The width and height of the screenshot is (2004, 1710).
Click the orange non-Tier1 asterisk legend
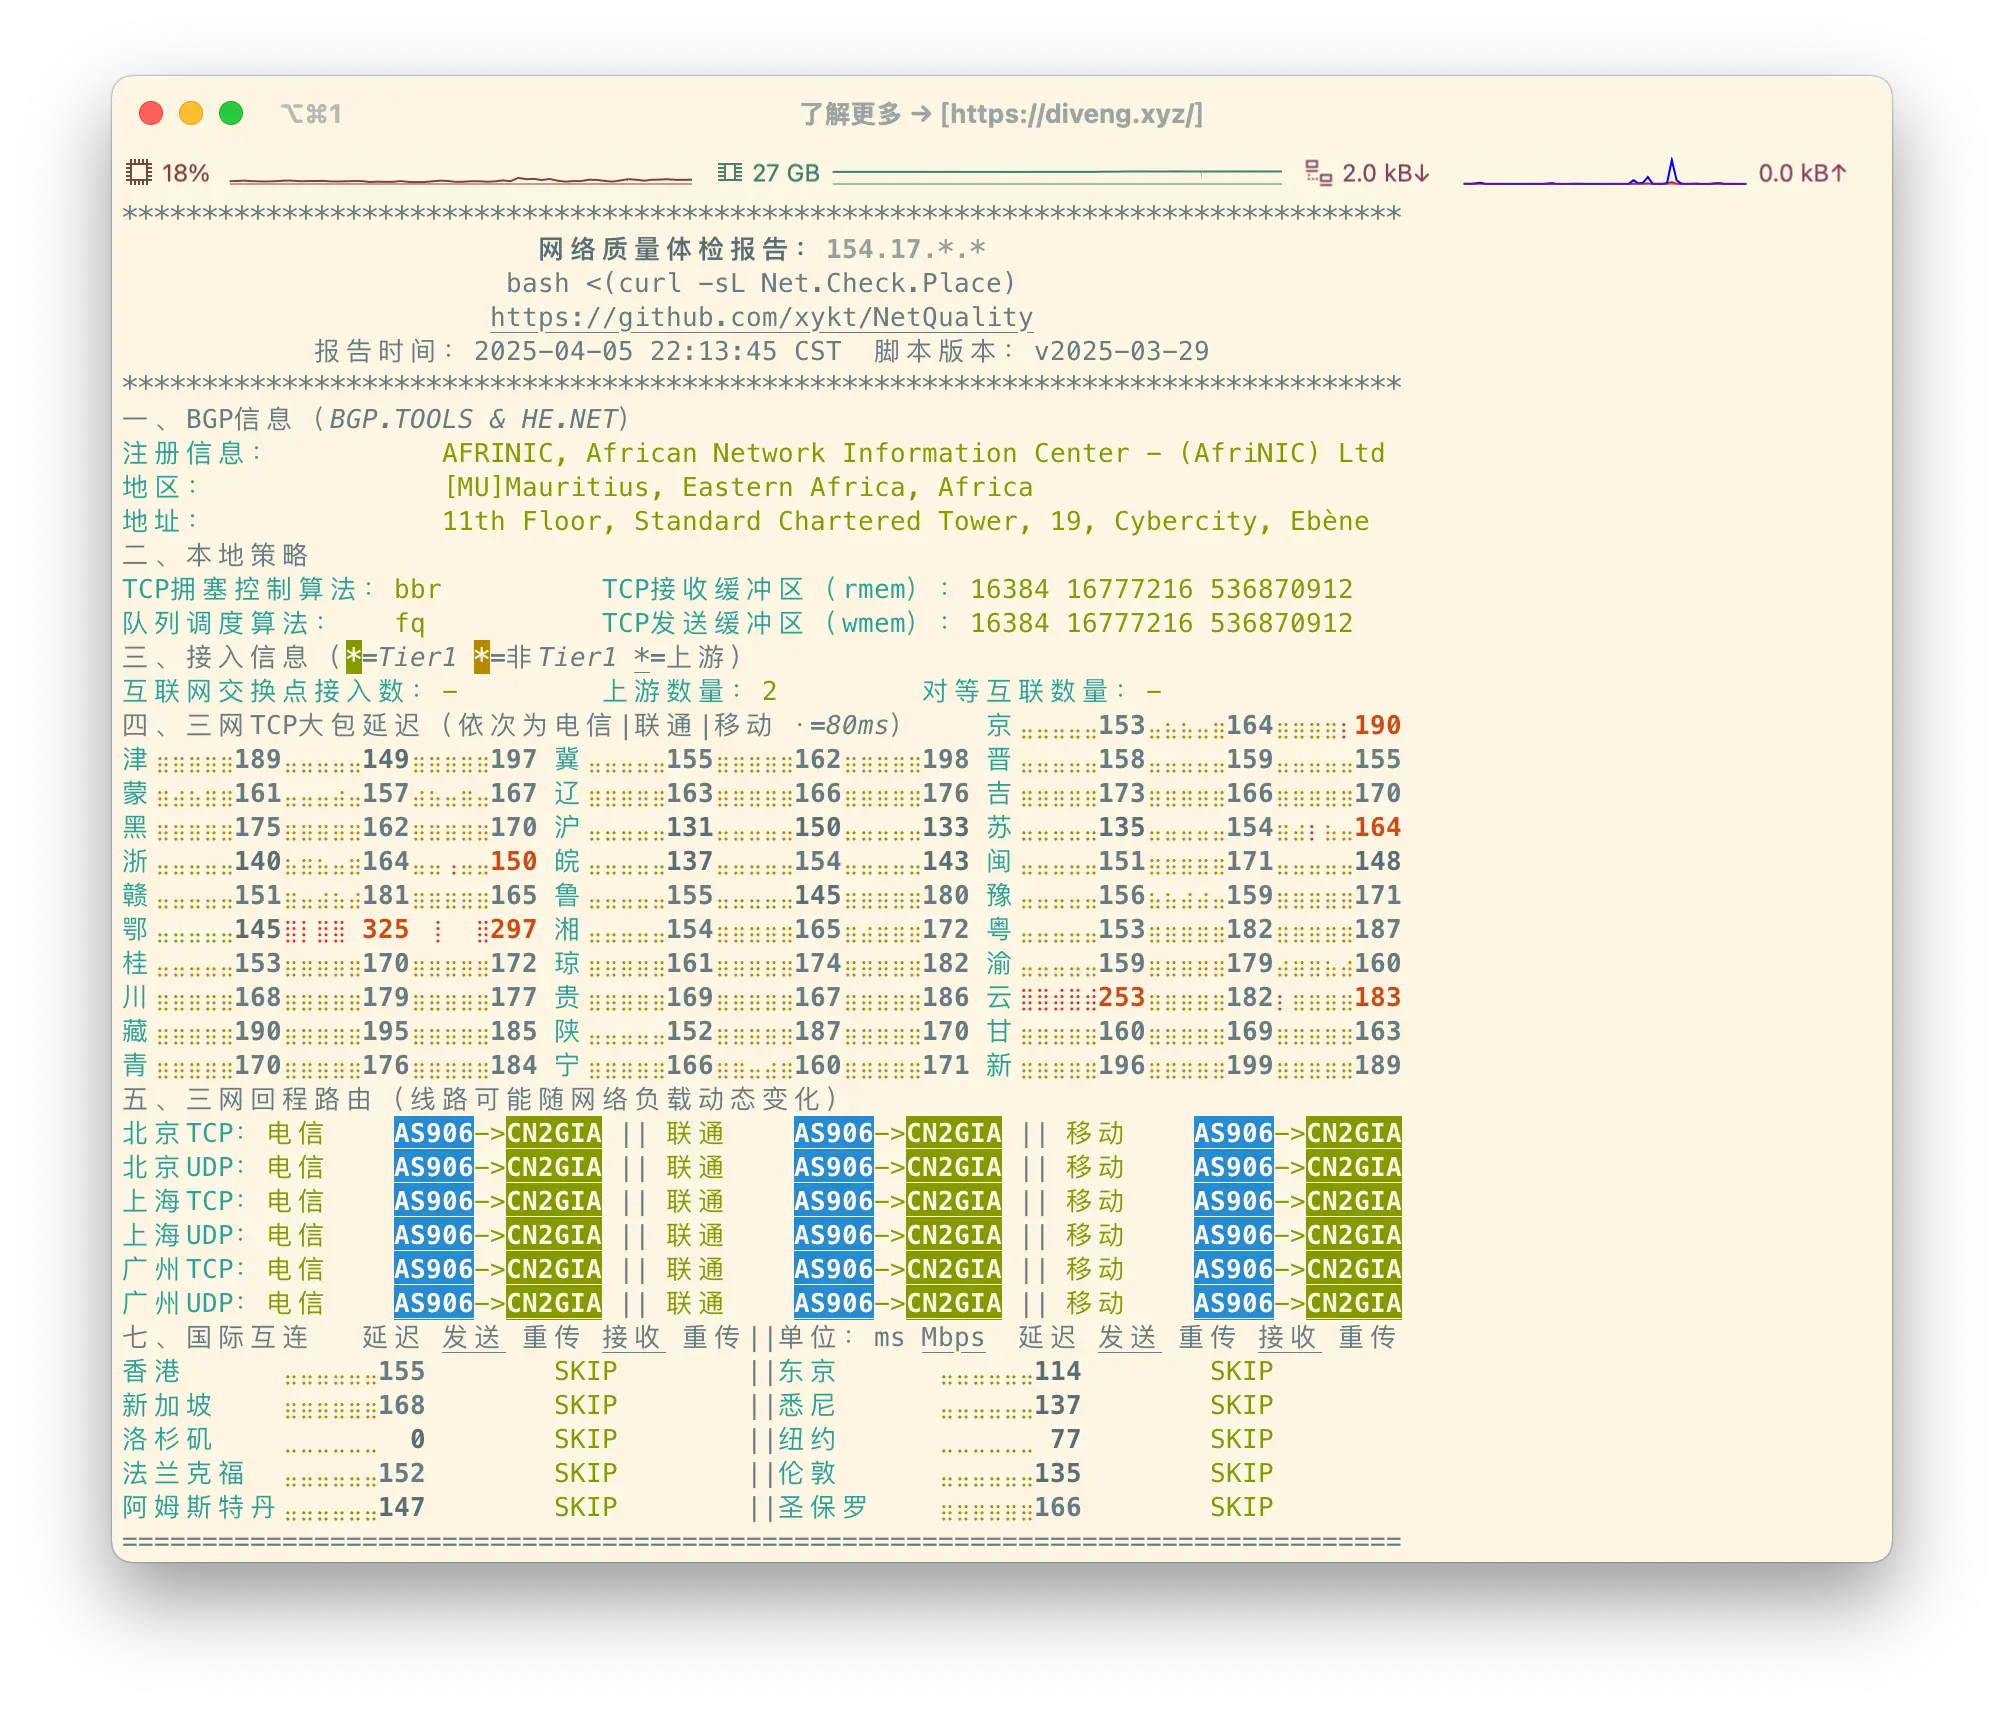[482, 657]
